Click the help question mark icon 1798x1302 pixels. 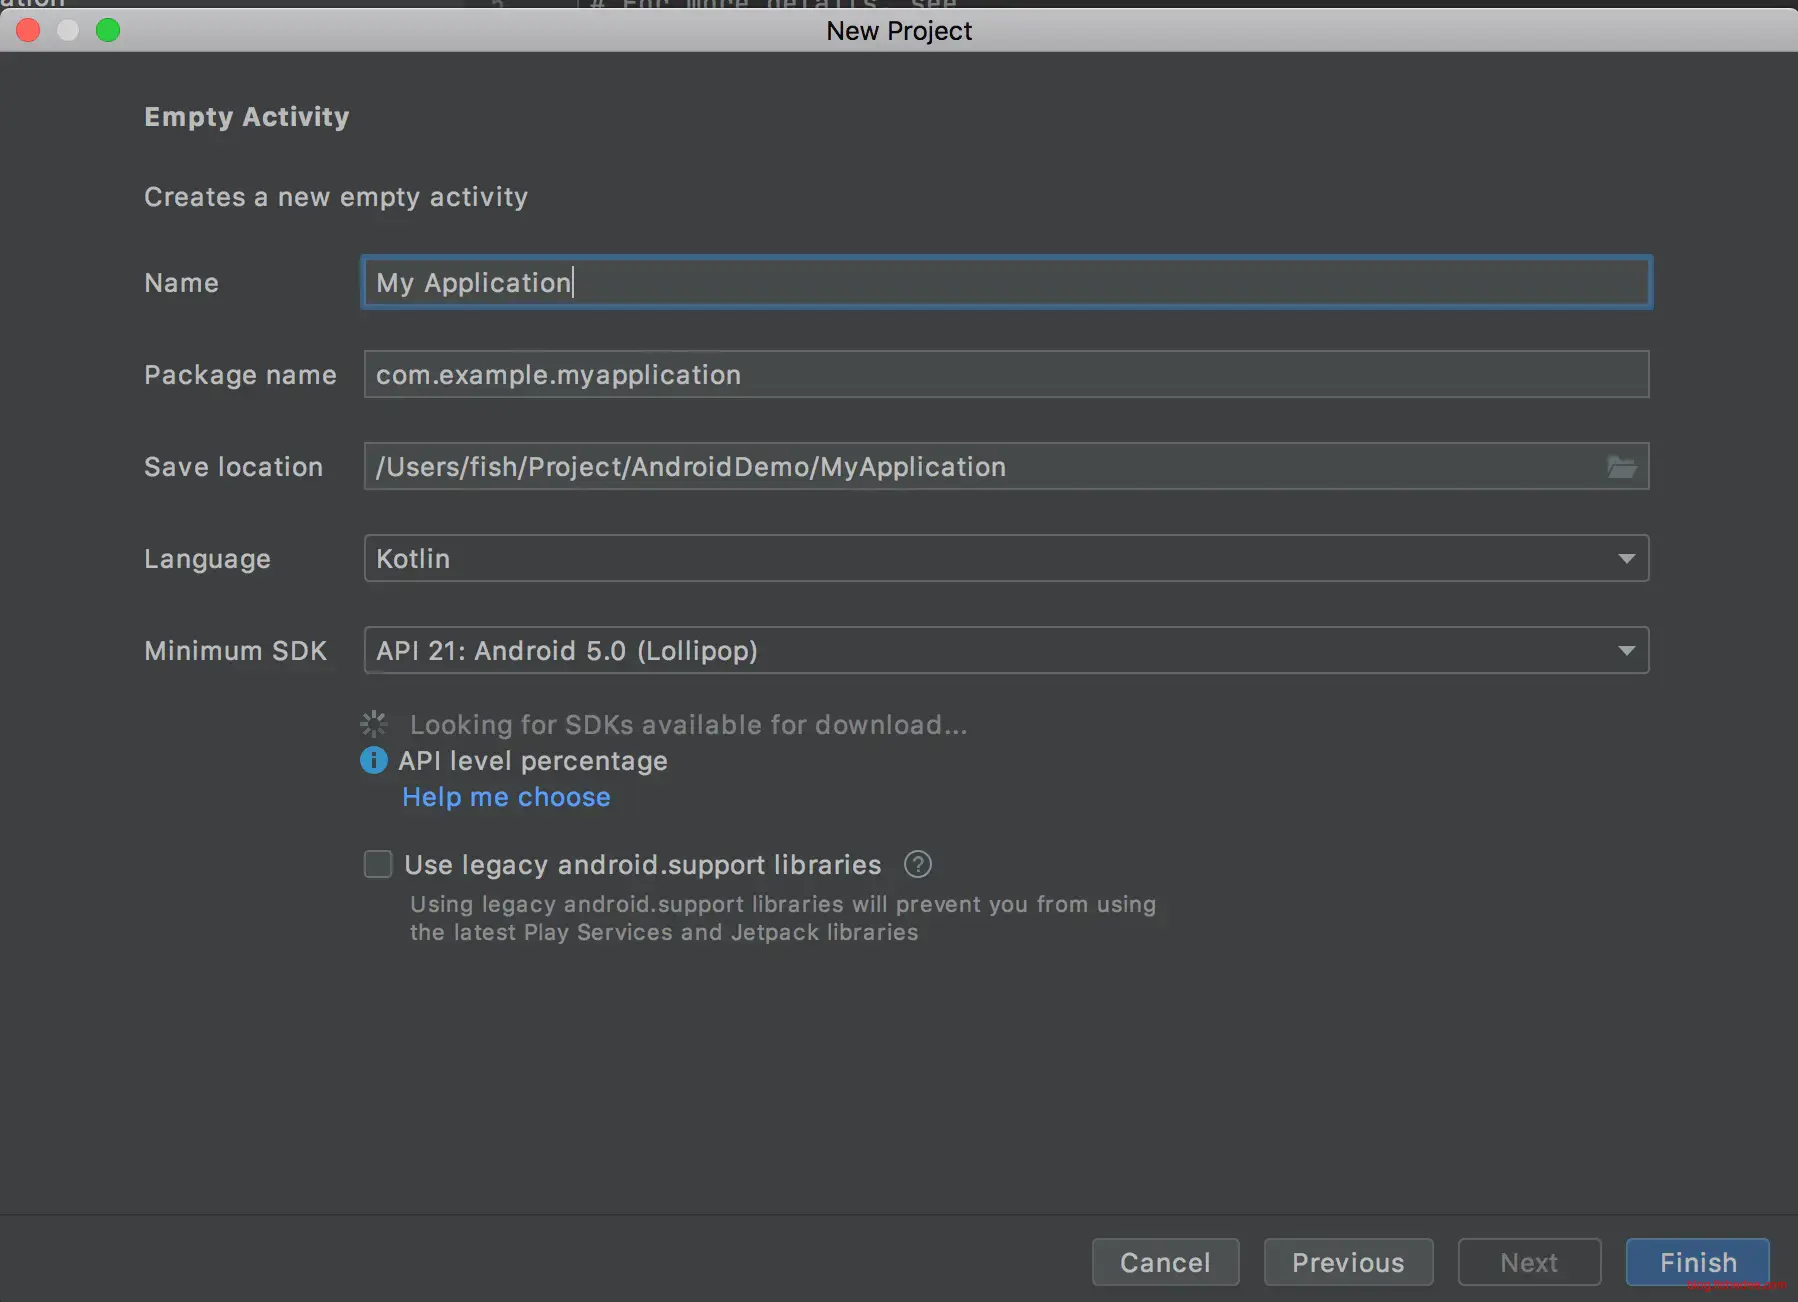point(917,865)
